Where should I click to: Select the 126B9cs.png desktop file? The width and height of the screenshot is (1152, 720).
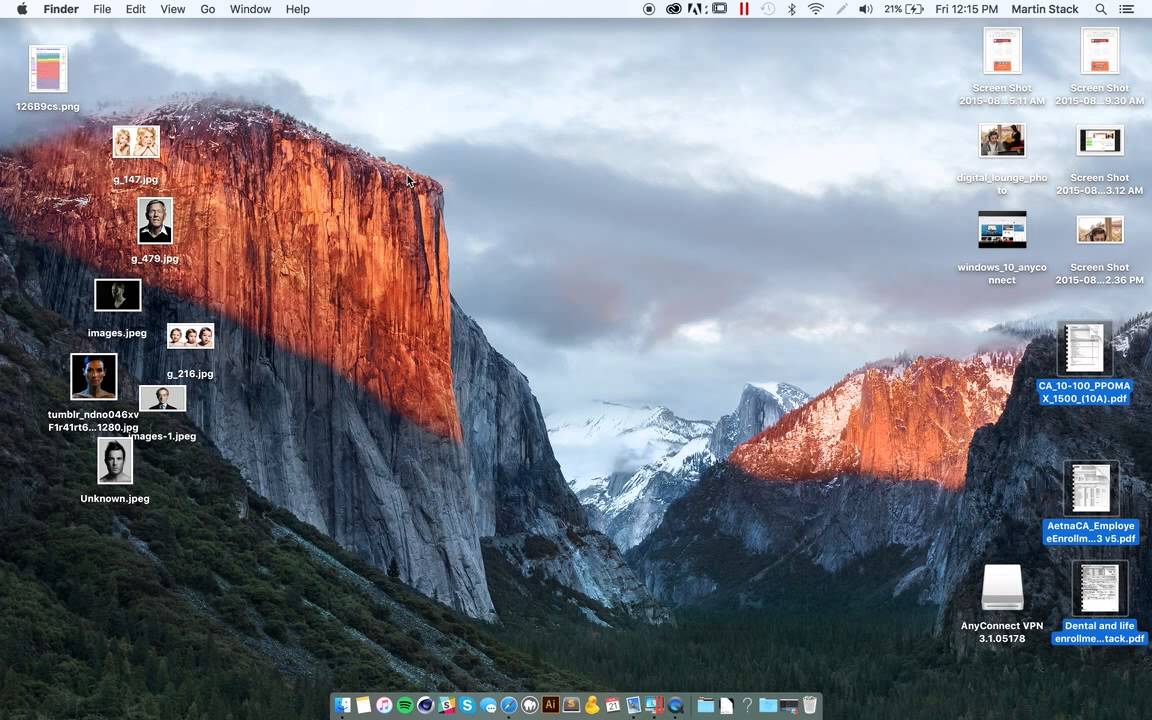pos(48,69)
